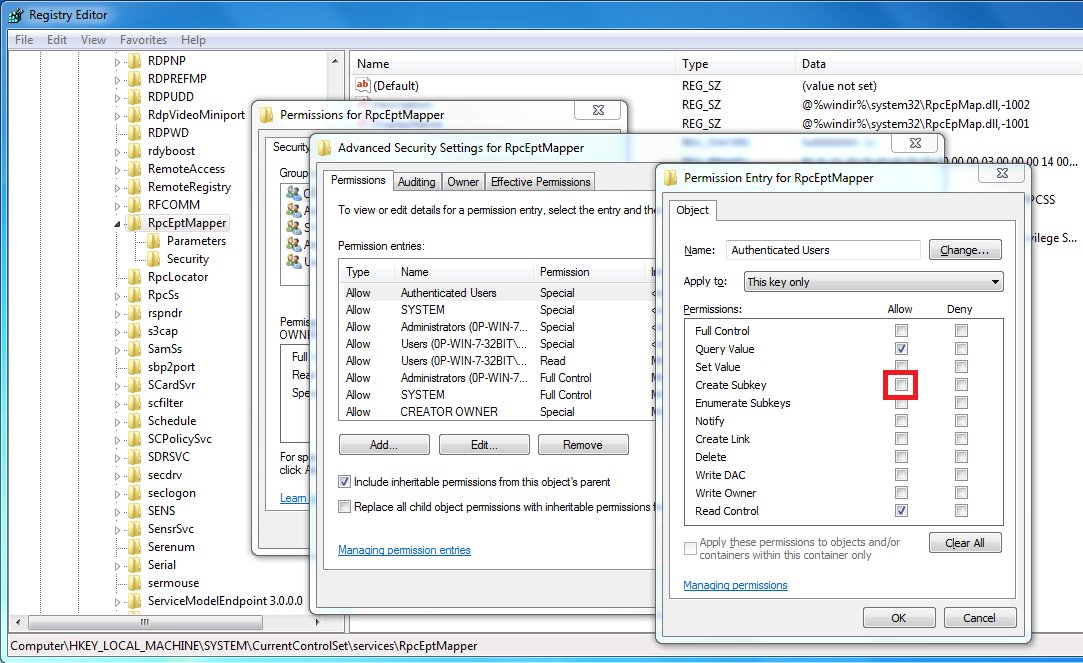
Task: Expand the scfilter tree node
Action: [x=117, y=404]
